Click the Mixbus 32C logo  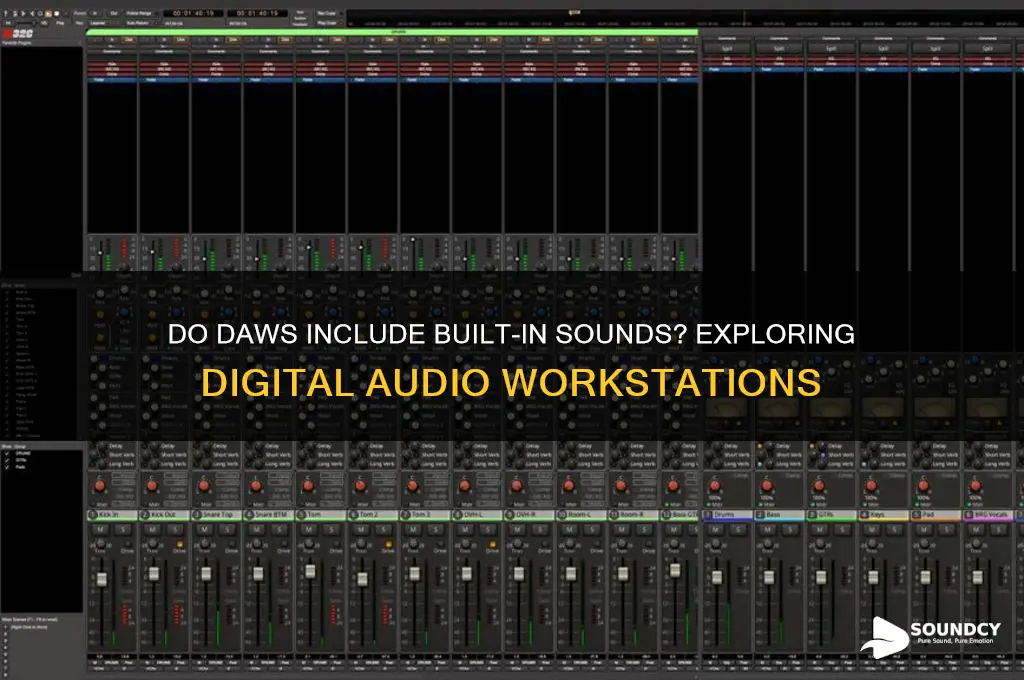tap(17, 34)
